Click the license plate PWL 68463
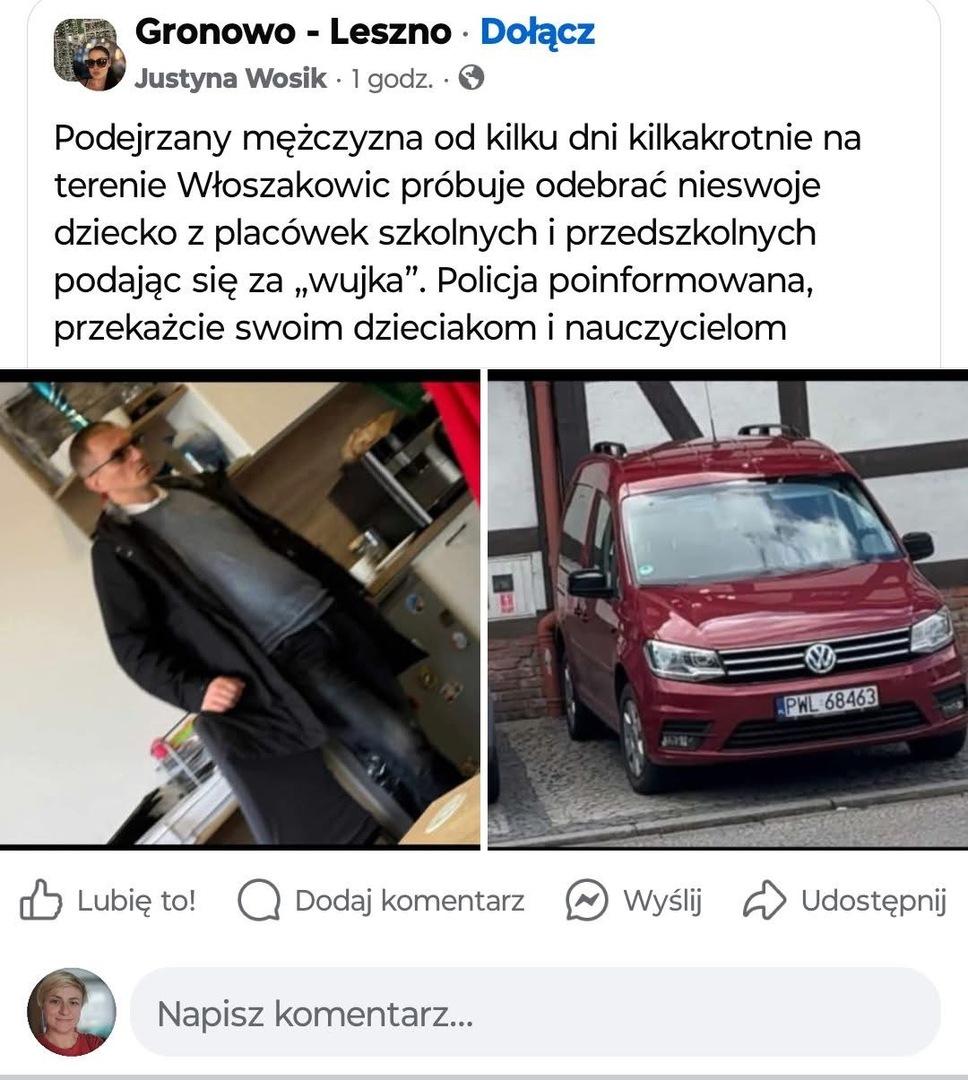This screenshot has width=968, height=1080. tap(827, 703)
